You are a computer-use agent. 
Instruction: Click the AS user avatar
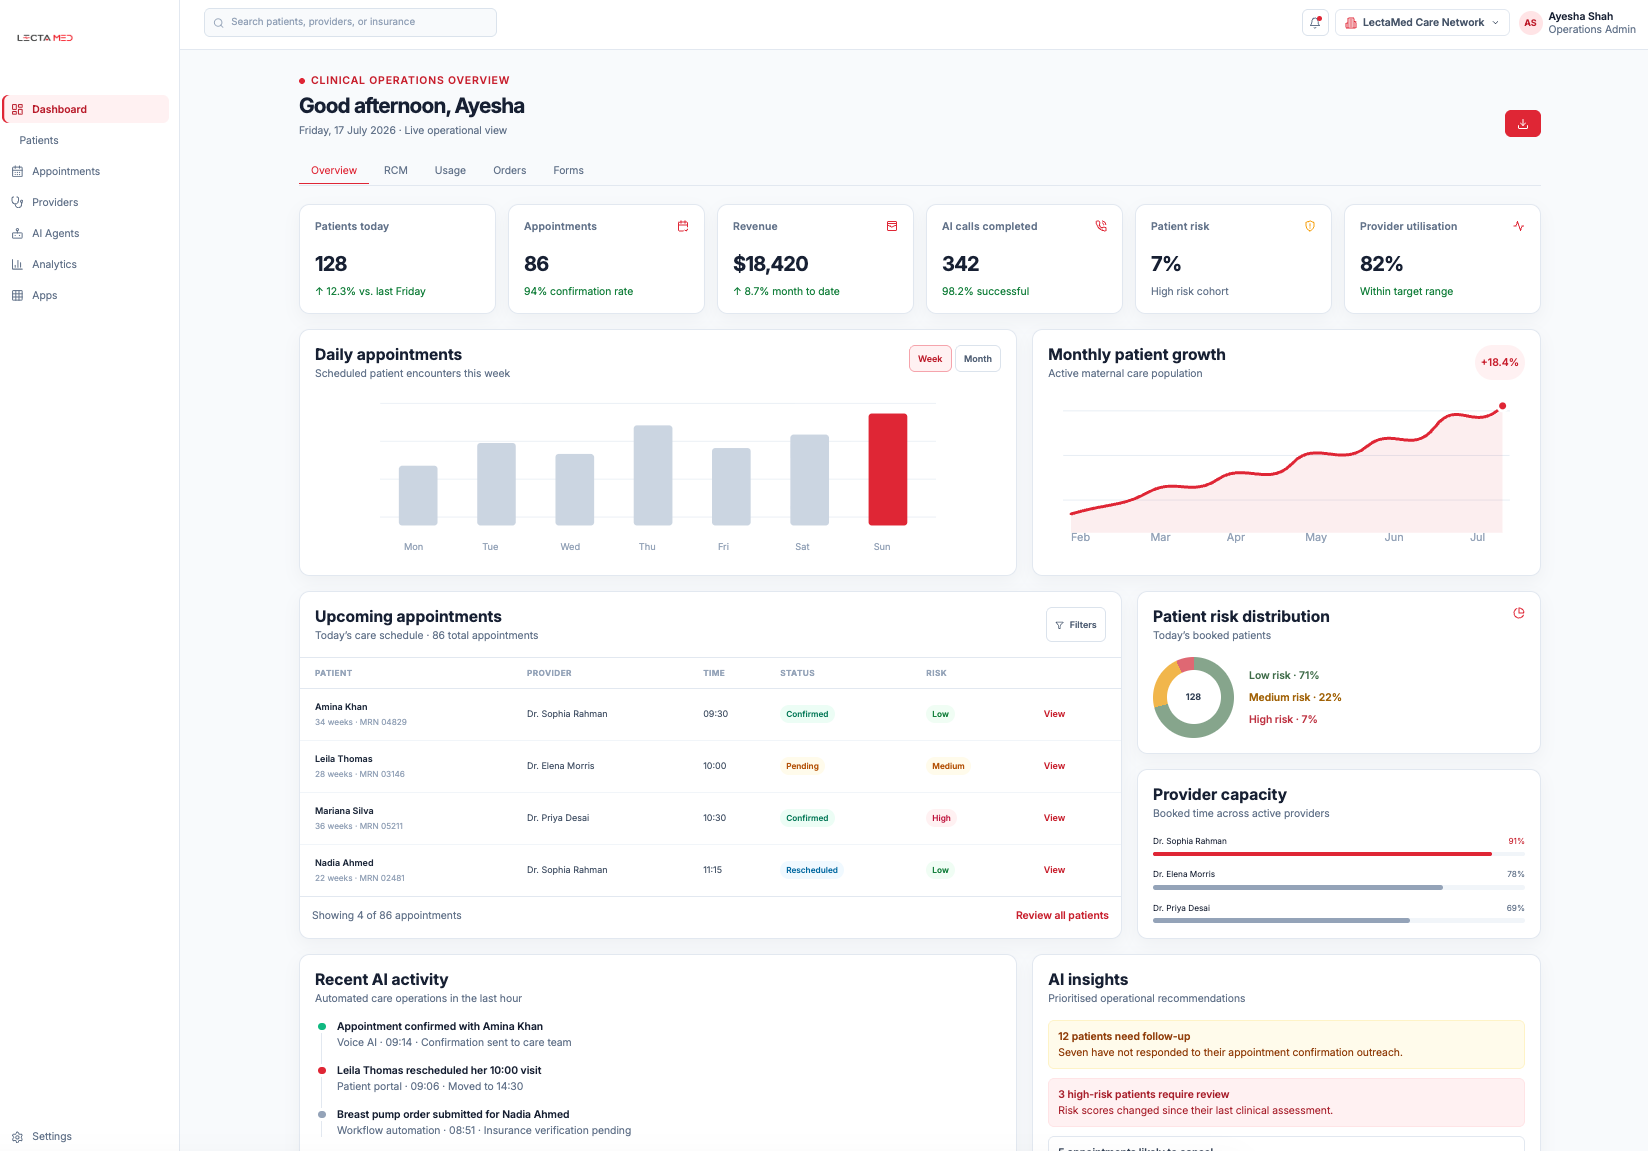1530,23
